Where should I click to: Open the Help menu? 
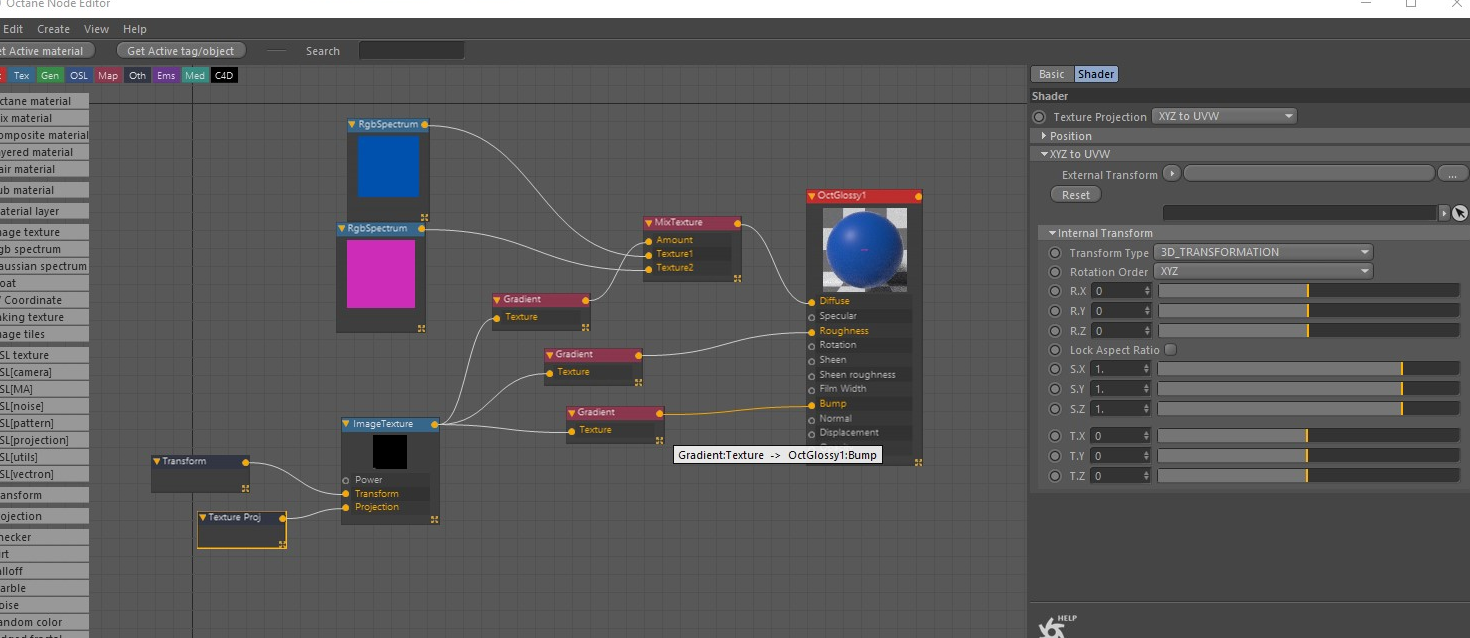click(x=134, y=29)
